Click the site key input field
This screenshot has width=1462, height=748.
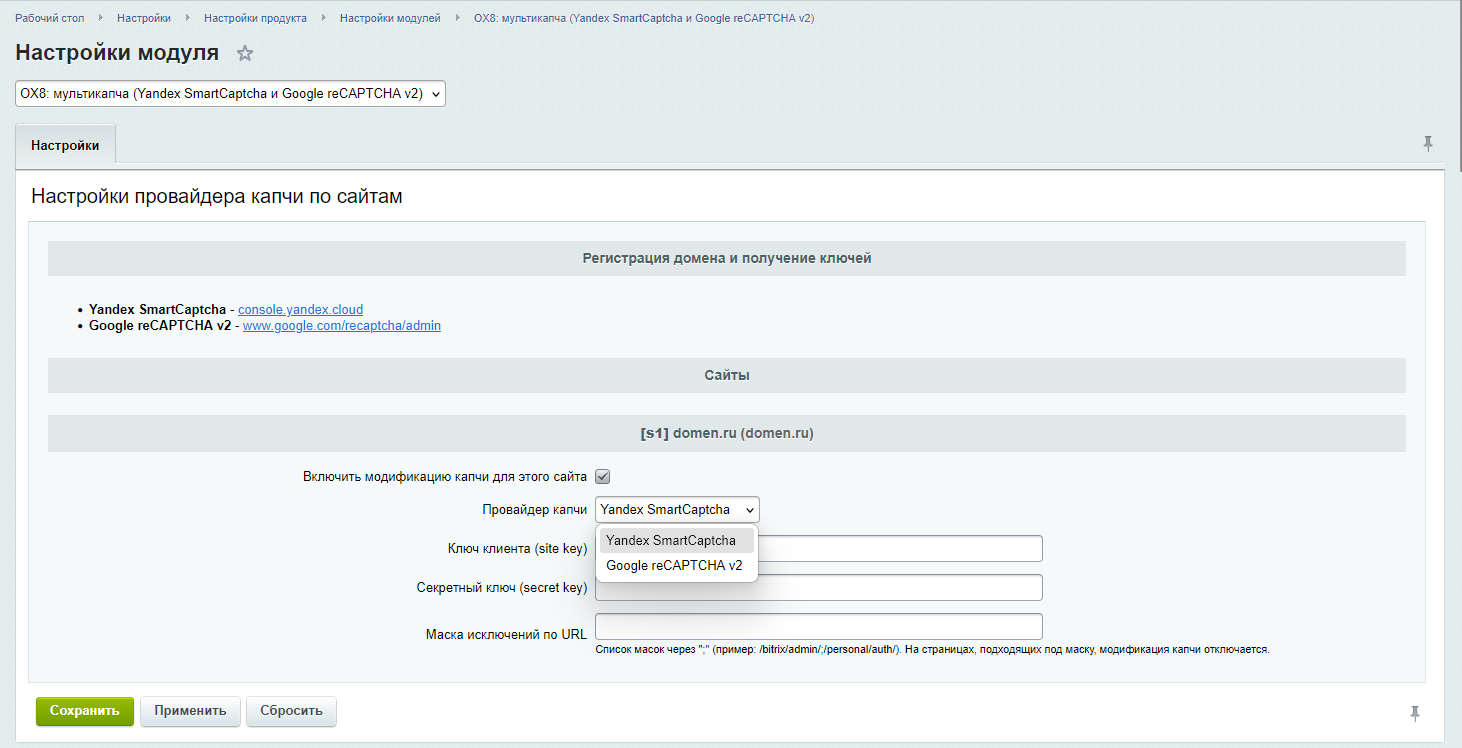[x=900, y=548]
